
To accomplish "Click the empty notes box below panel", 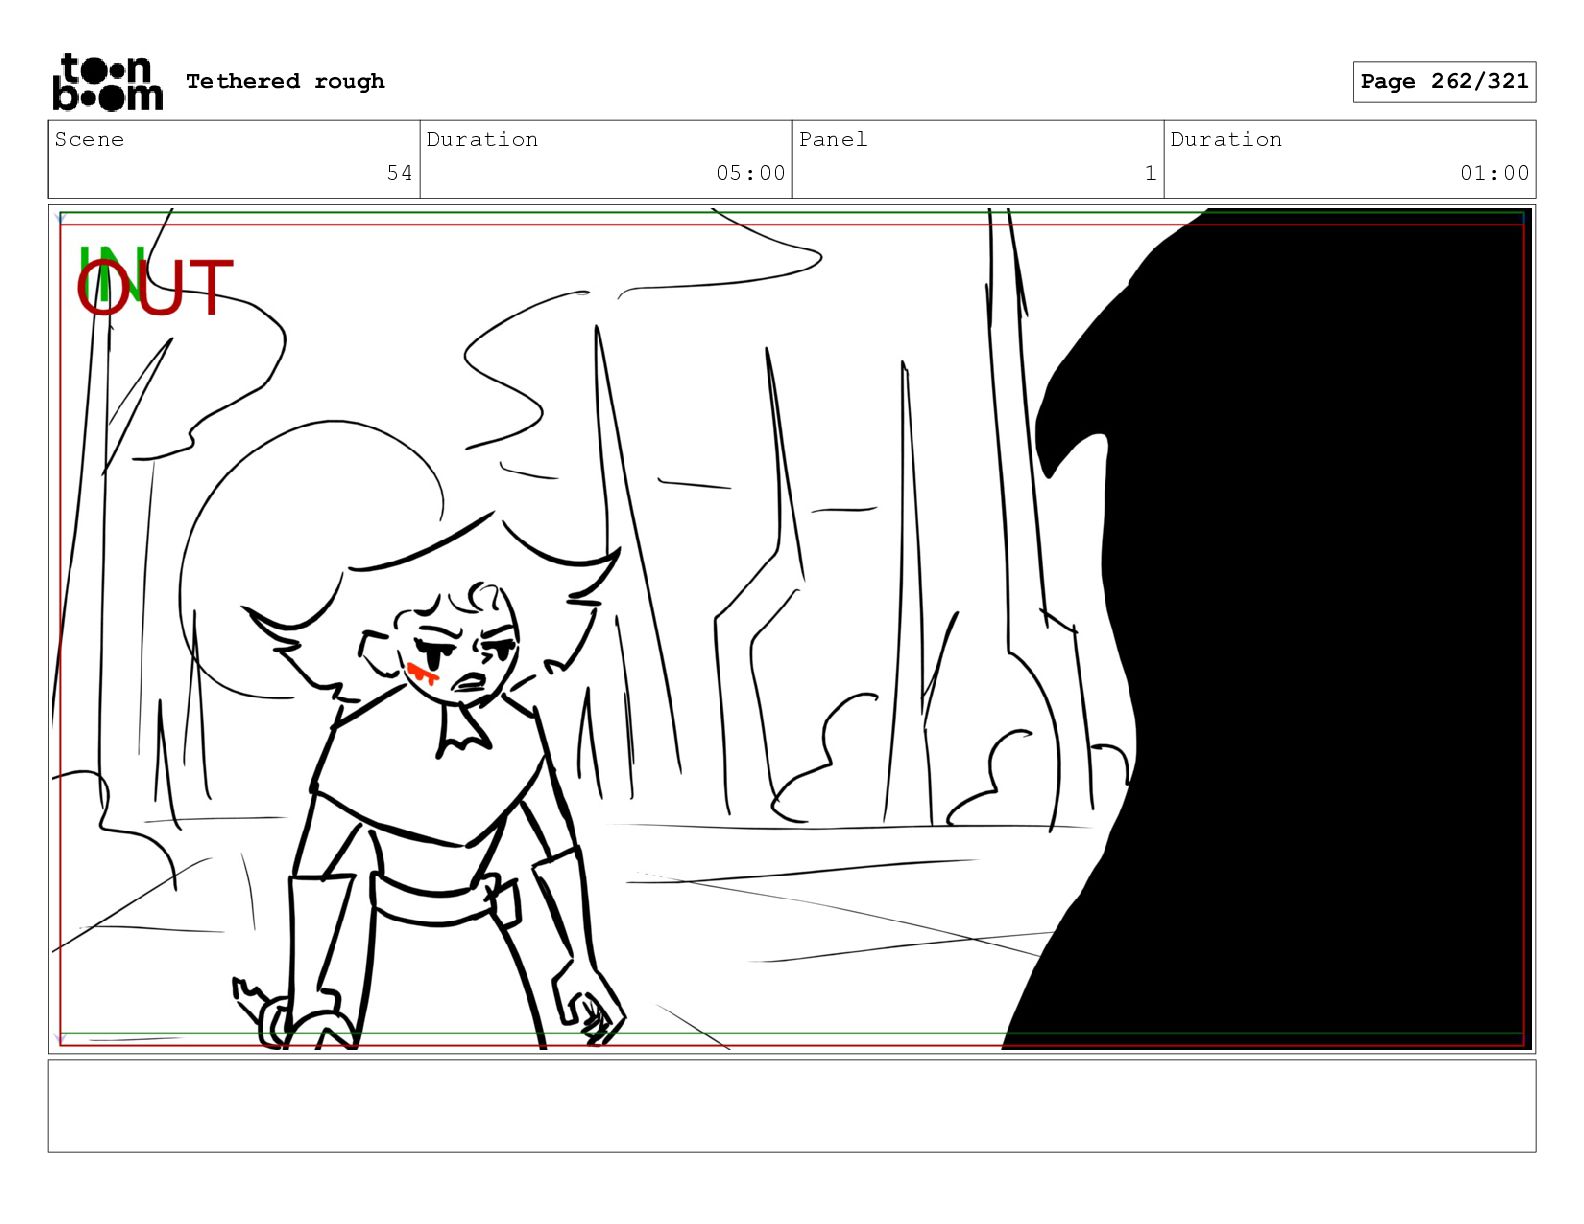I will pyautogui.click(x=792, y=1106).
